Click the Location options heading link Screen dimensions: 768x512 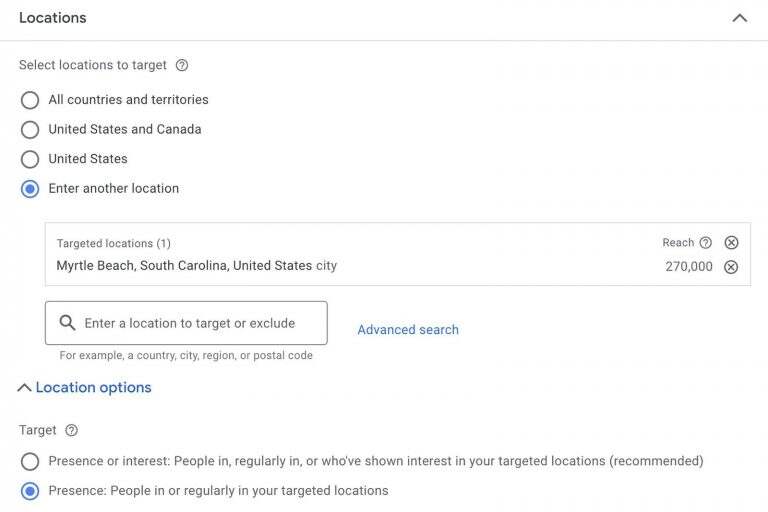coord(94,388)
